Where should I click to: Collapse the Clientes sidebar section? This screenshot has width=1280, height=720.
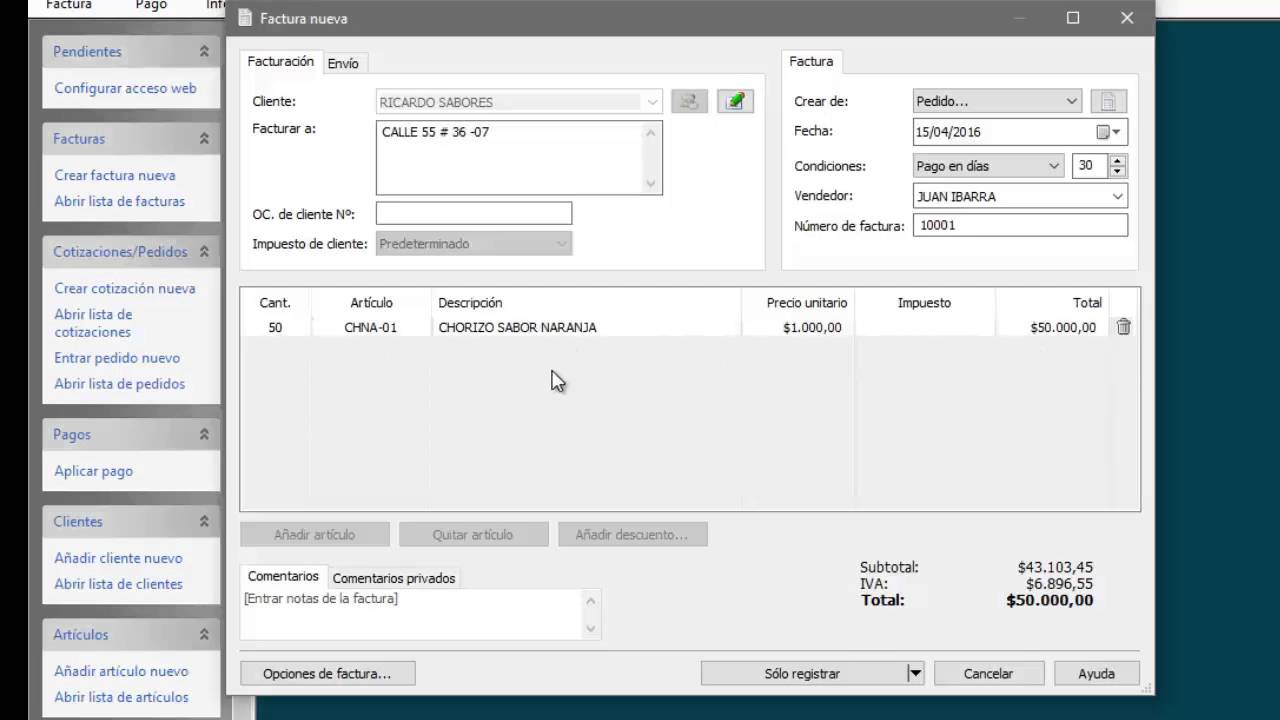[204, 521]
